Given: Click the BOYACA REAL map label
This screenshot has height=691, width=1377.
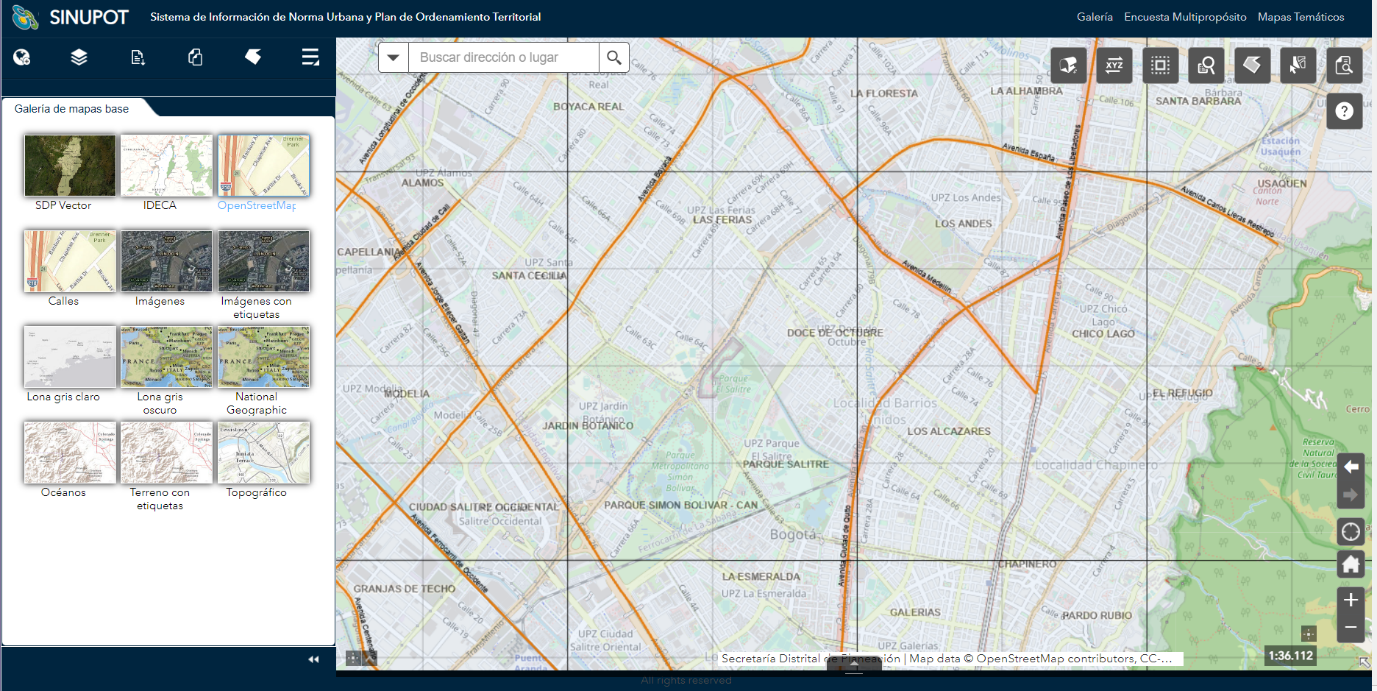Looking at the screenshot, I should [588, 106].
